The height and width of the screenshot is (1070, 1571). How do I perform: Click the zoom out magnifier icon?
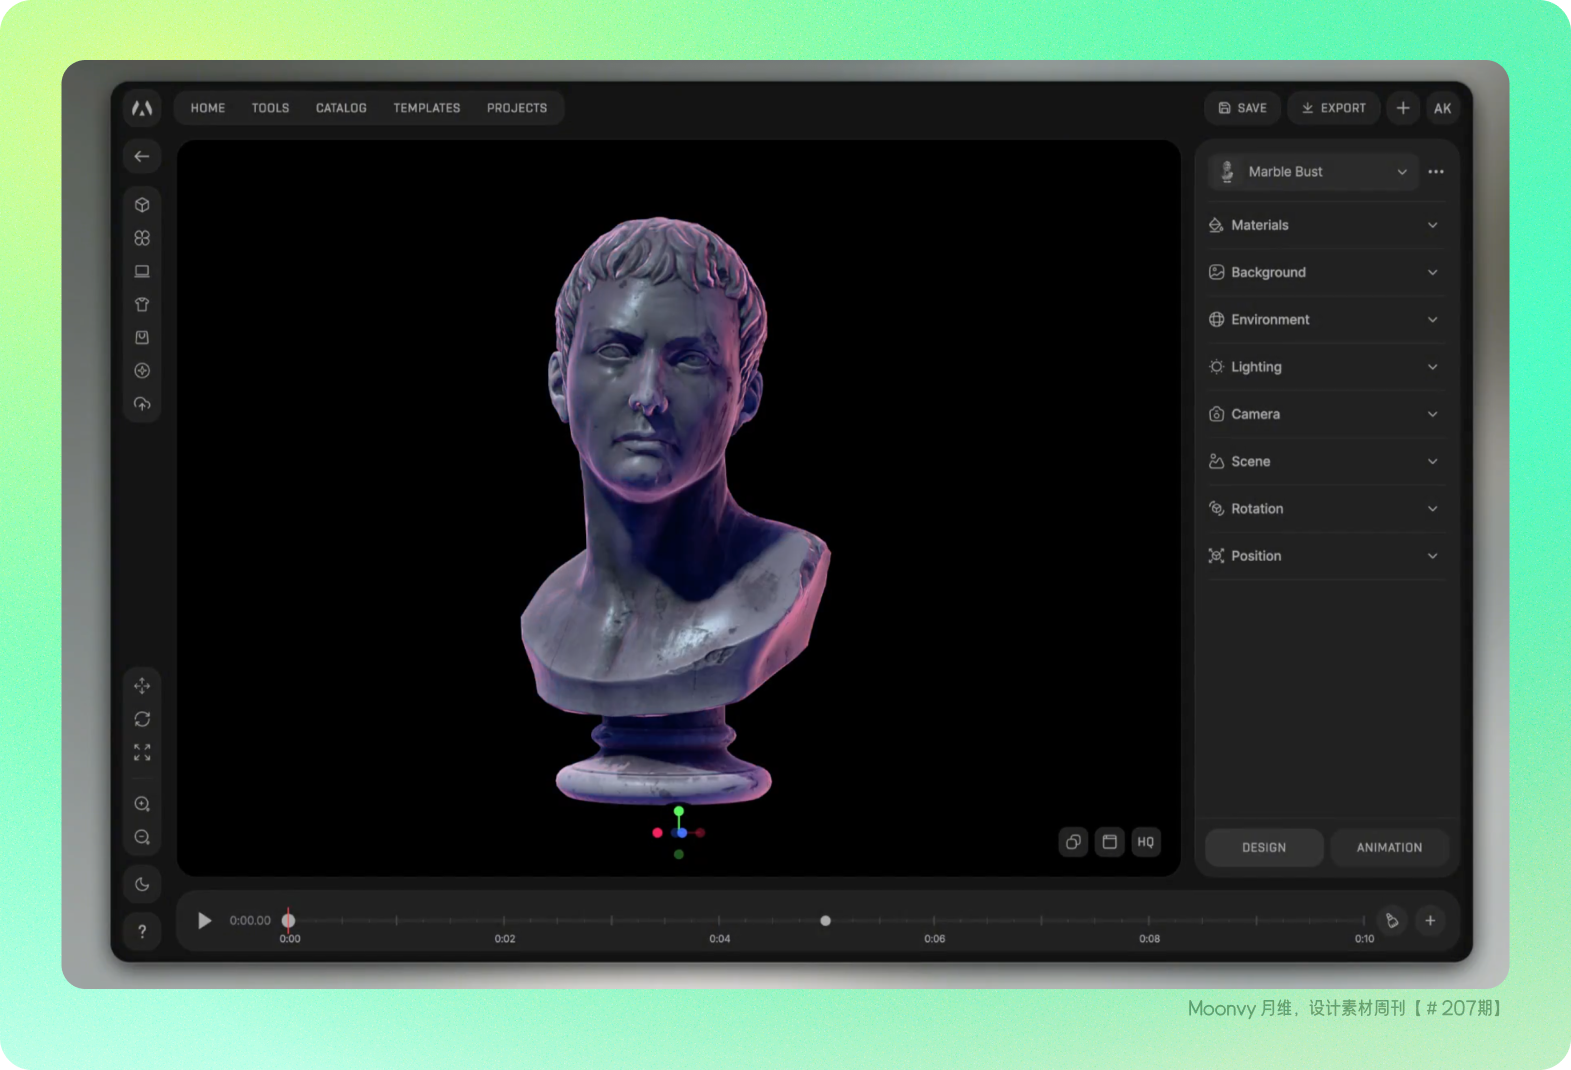(x=142, y=837)
